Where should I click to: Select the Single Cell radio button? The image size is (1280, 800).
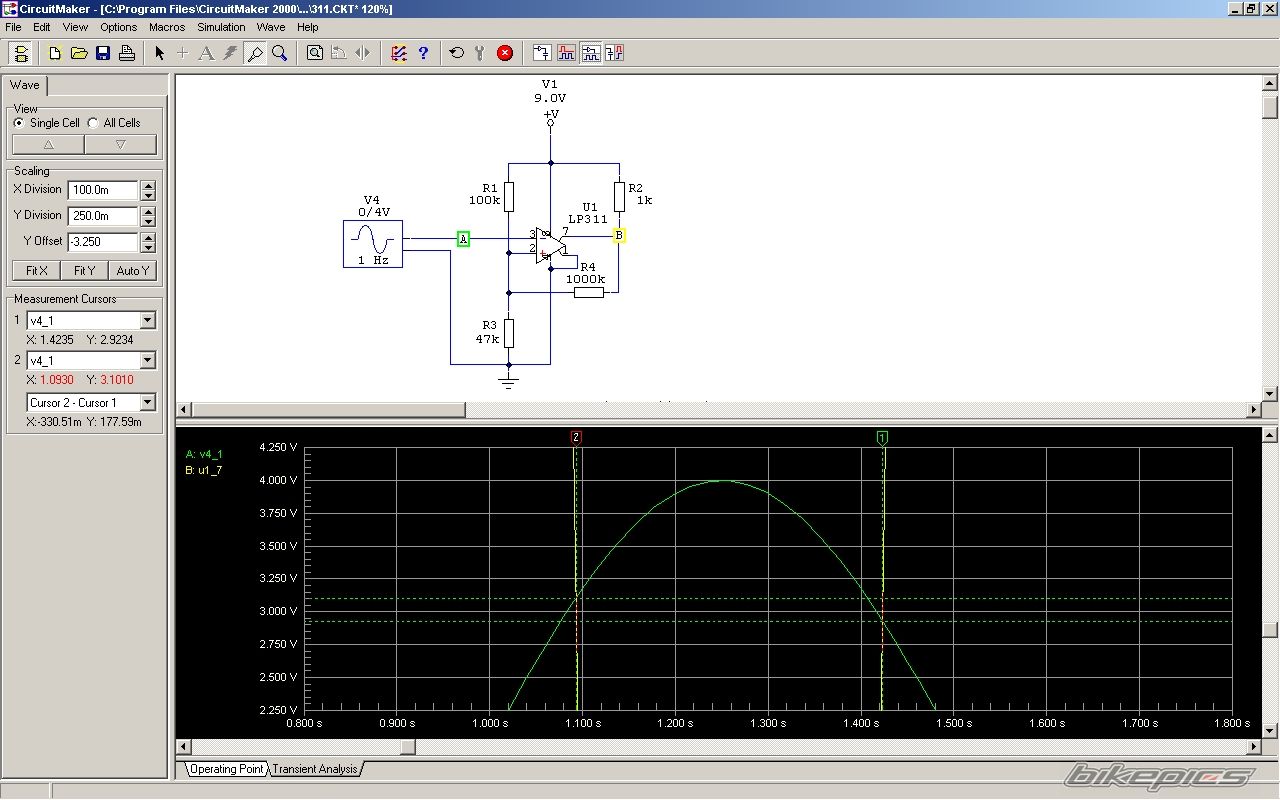tap(19, 123)
